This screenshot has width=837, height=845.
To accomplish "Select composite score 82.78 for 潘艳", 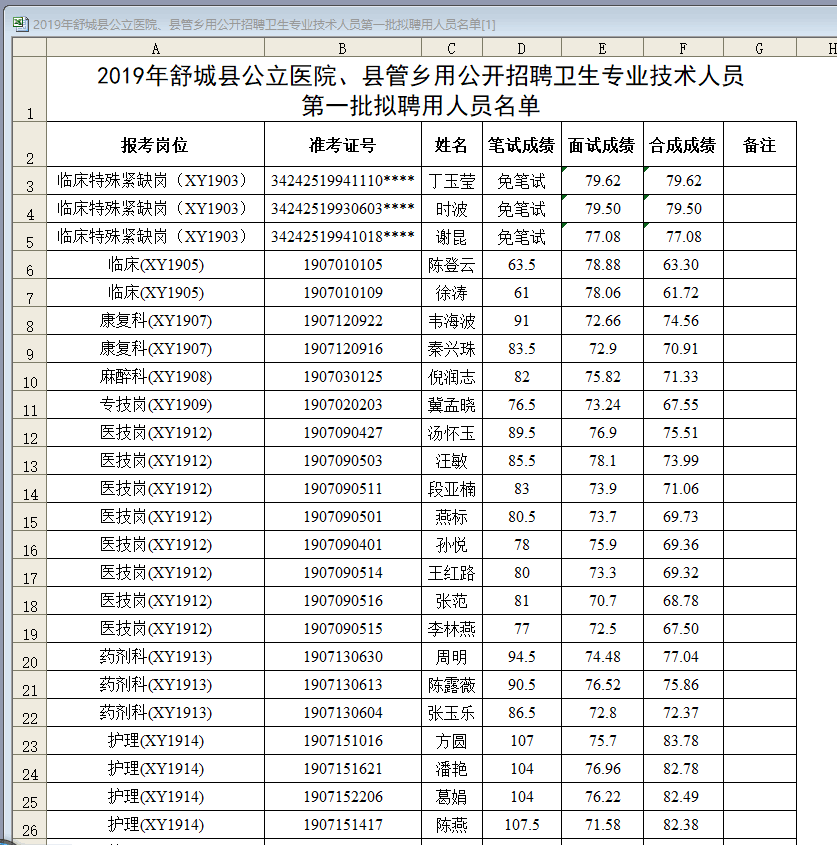I will tap(683, 769).
